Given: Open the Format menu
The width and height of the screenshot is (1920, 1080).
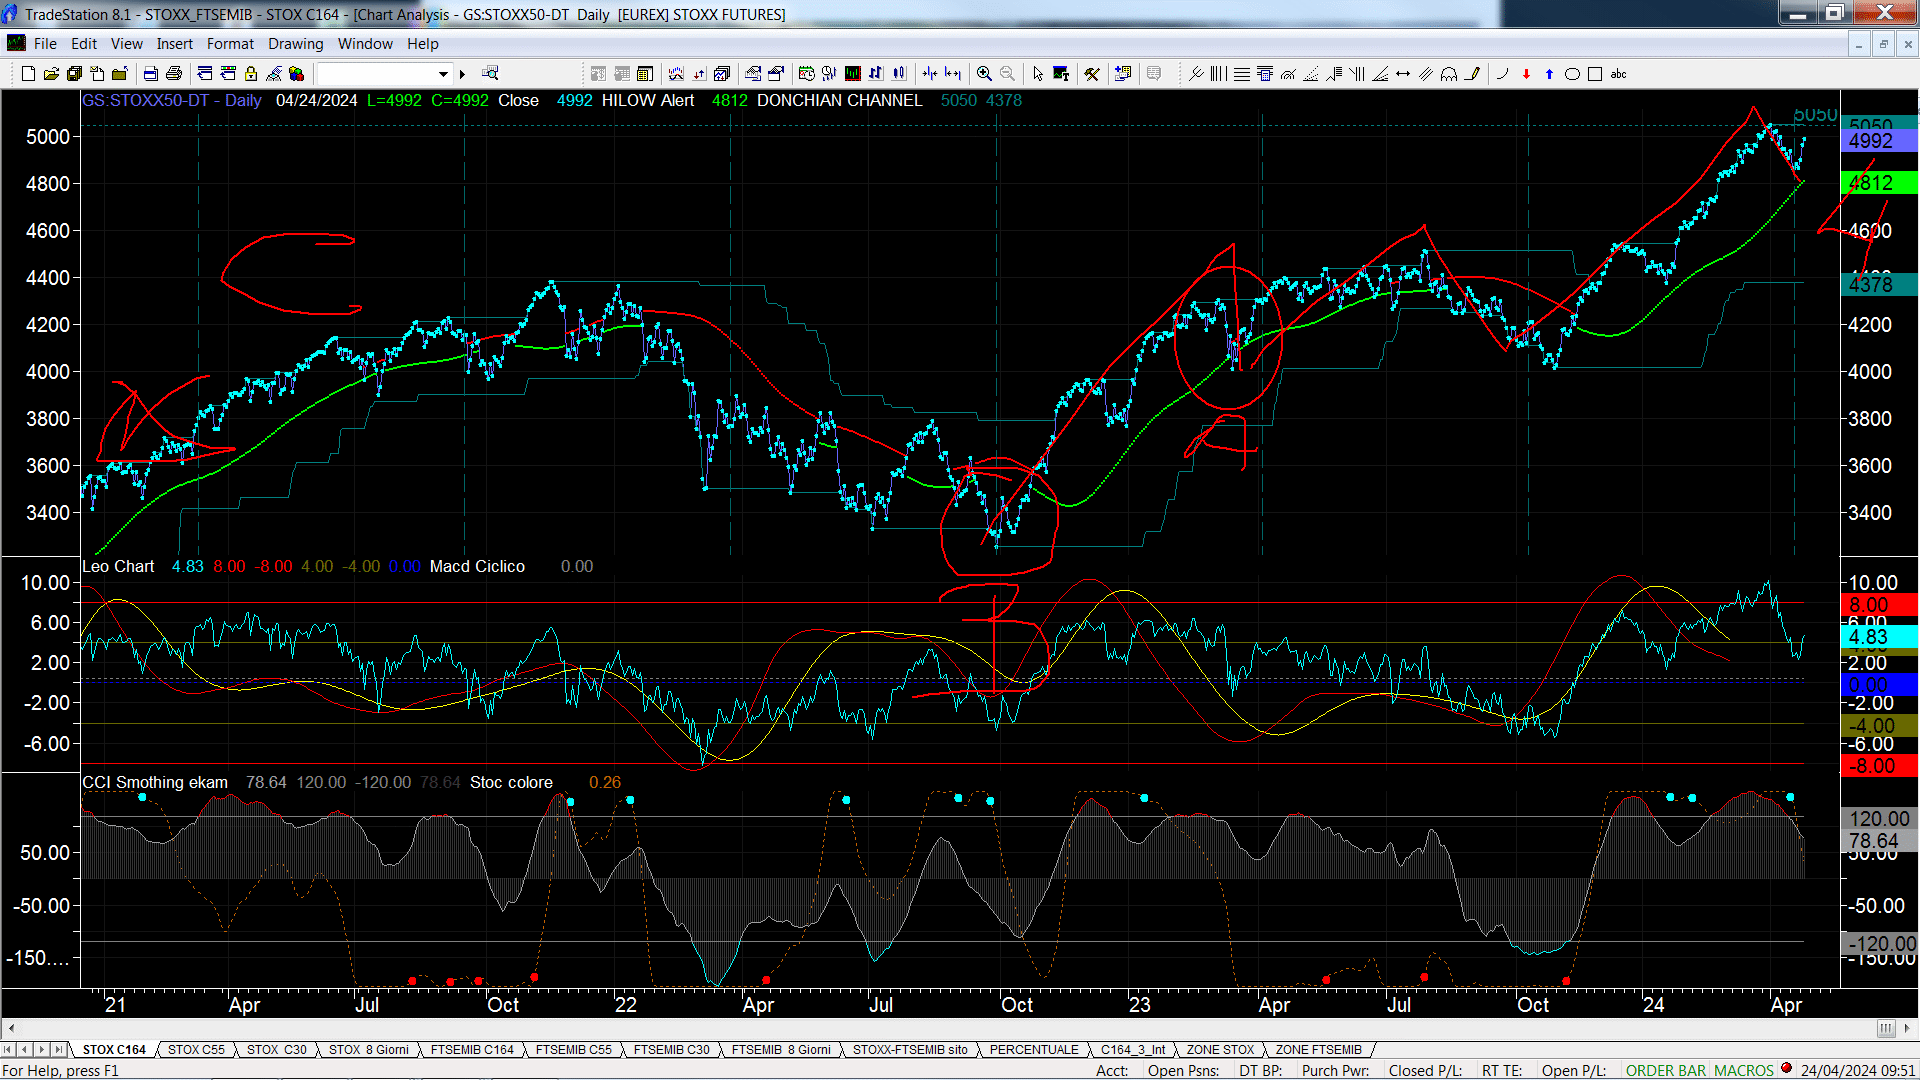Looking at the screenshot, I should [x=231, y=43].
